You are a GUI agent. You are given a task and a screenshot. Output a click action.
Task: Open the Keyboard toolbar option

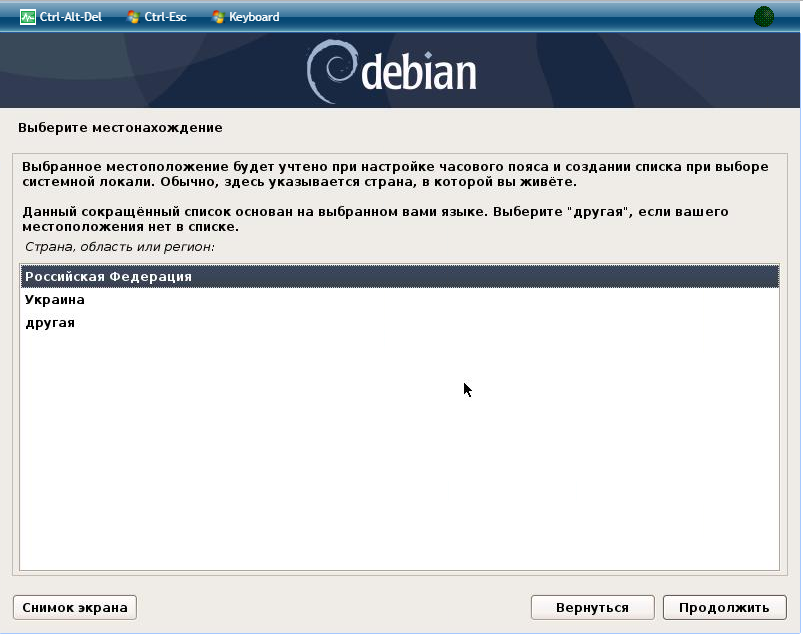point(246,17)
